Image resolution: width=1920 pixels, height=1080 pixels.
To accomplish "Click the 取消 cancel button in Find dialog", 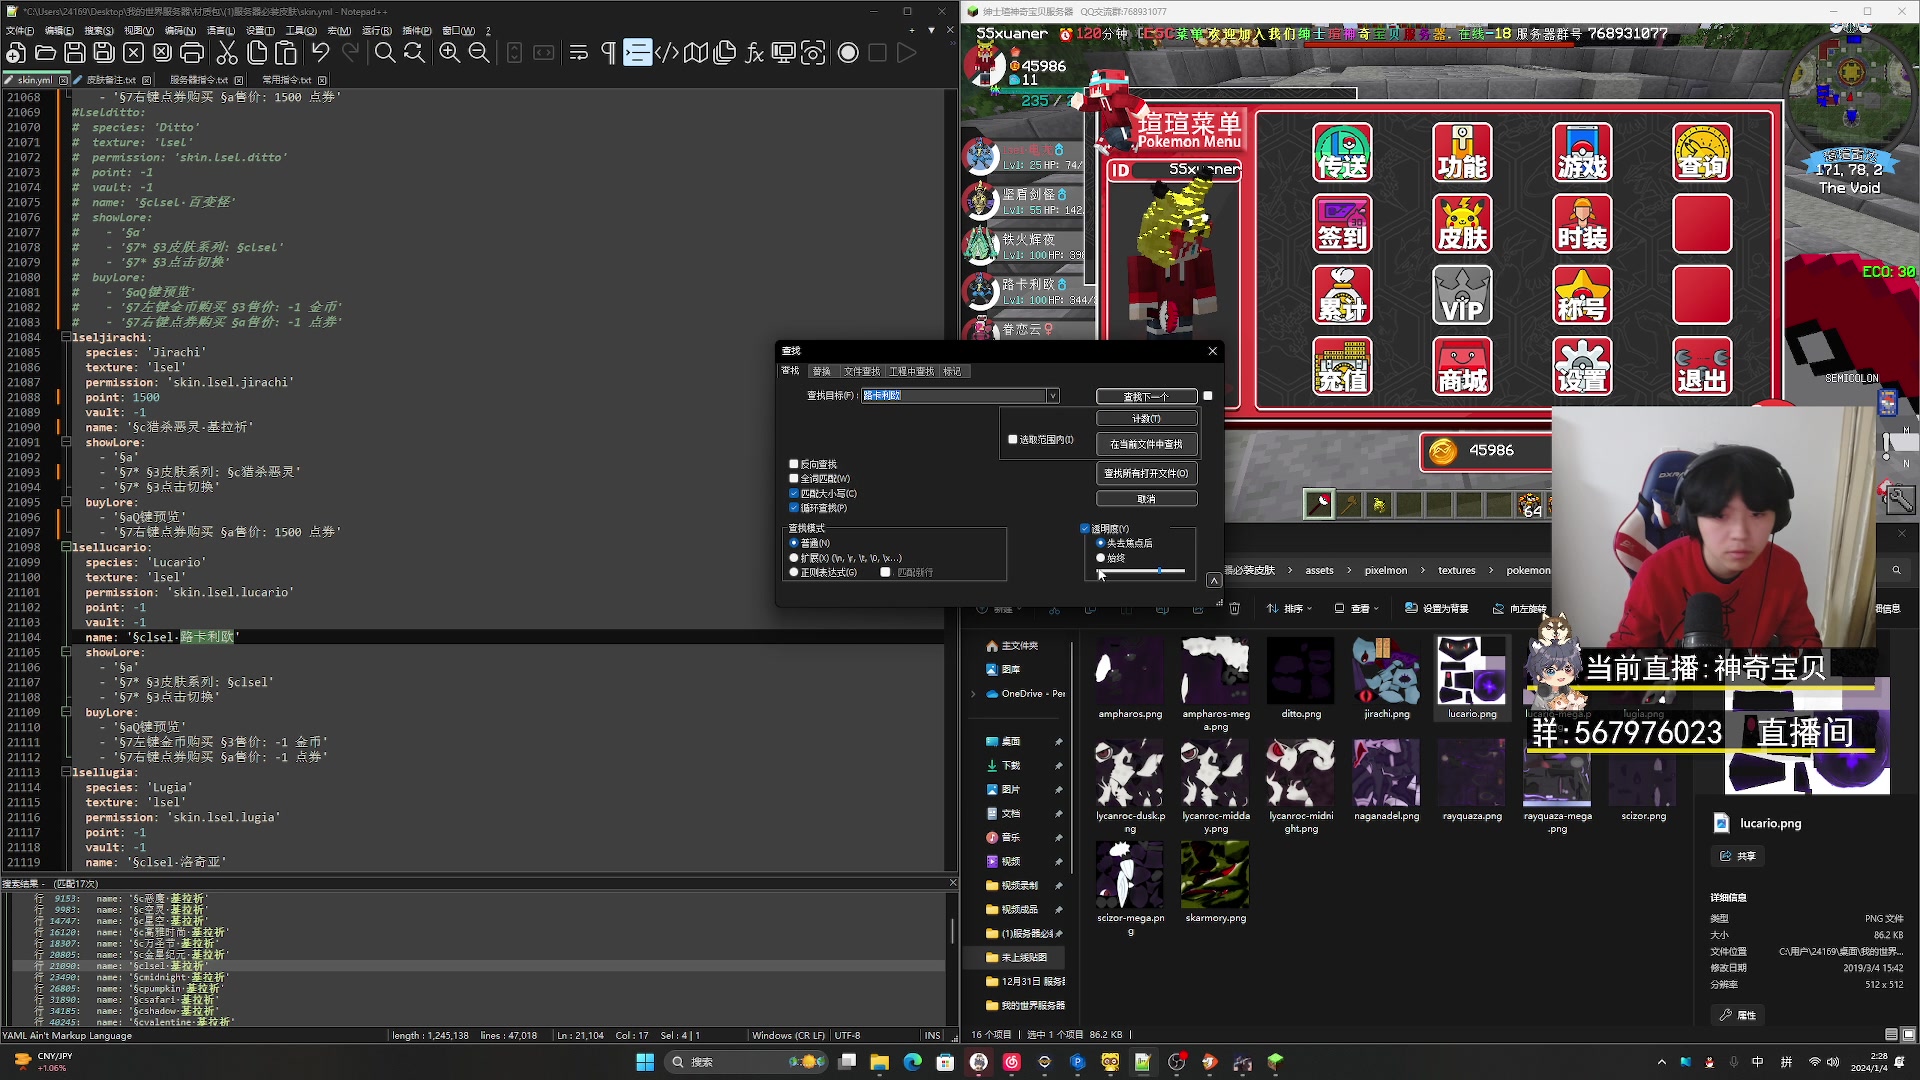I will (1146, 499).
